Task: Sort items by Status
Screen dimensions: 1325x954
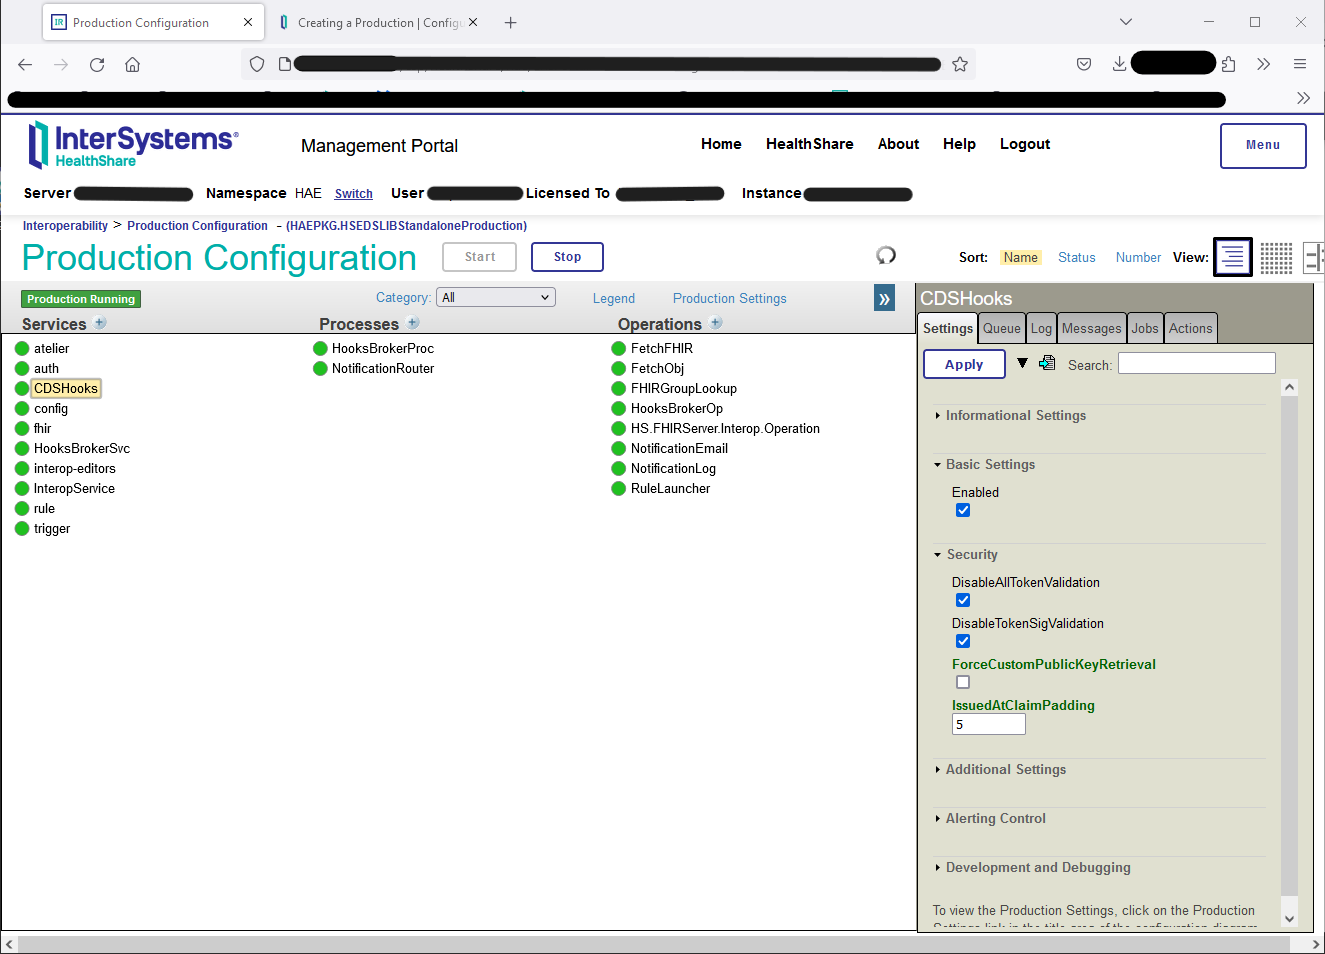Action: [x=1077, y=257]
